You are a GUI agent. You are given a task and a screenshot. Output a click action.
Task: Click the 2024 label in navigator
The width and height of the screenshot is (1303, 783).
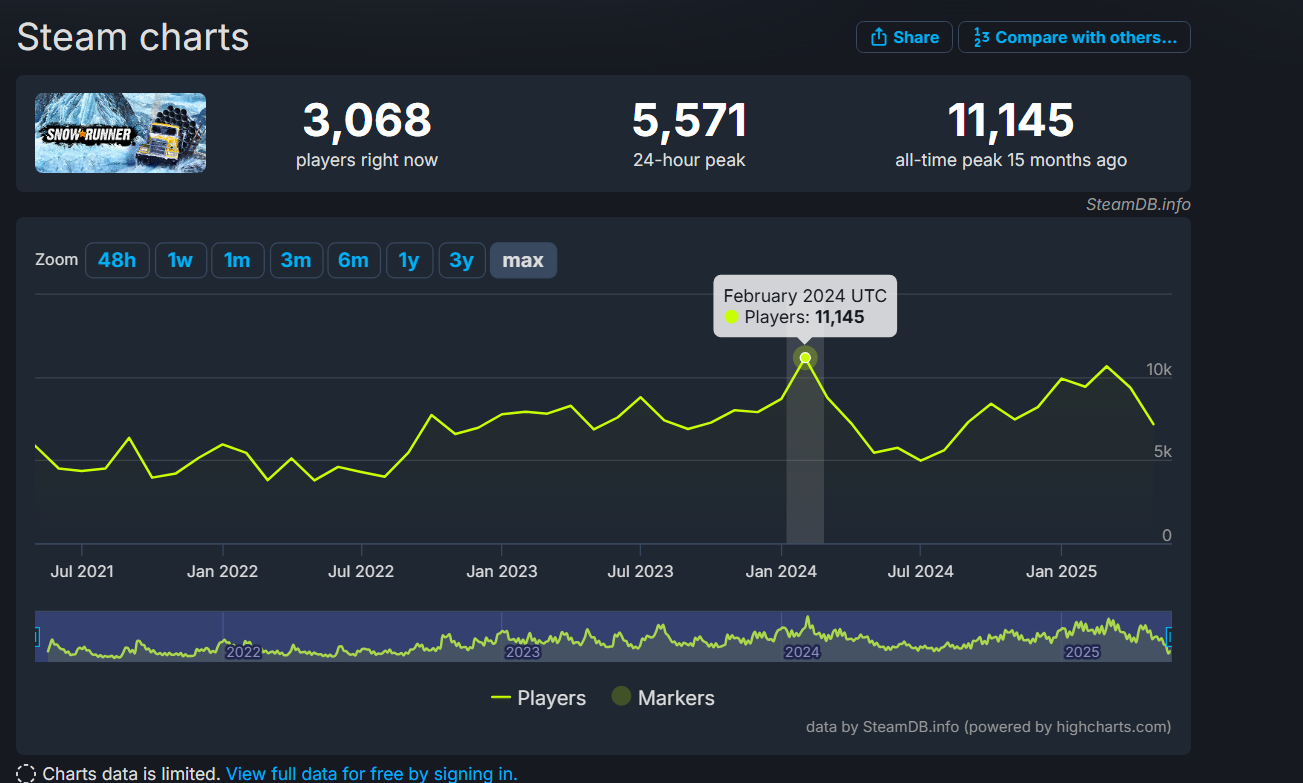802,652
